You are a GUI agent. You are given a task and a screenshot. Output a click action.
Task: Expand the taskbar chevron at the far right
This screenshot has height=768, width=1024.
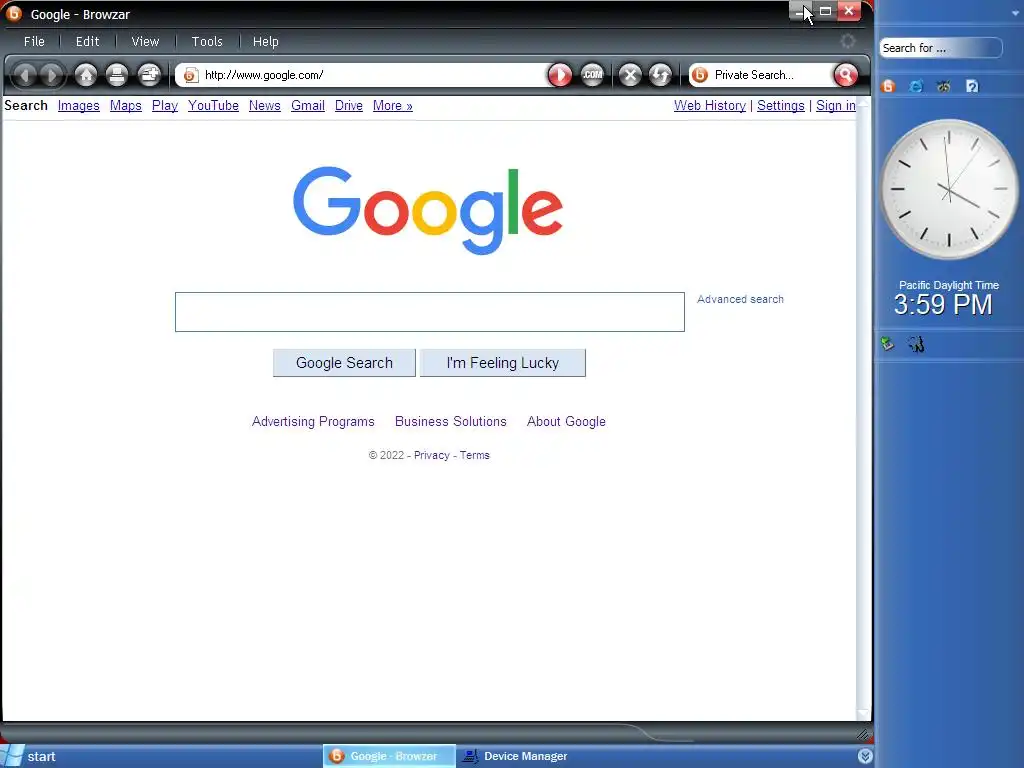(x=865, y=756)
